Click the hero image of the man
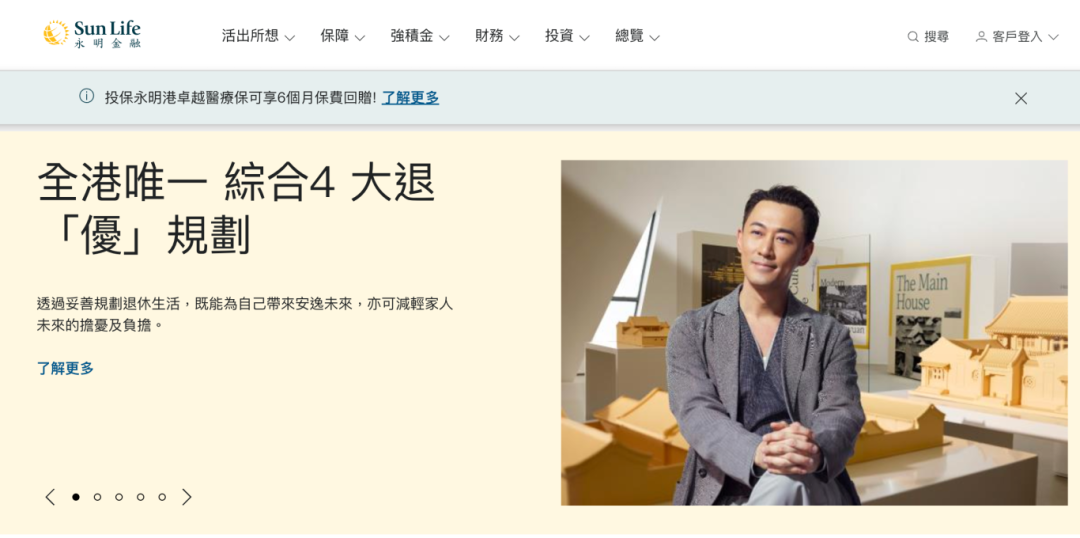This screenshot has height=538, width=1080. tap(814, 333)
